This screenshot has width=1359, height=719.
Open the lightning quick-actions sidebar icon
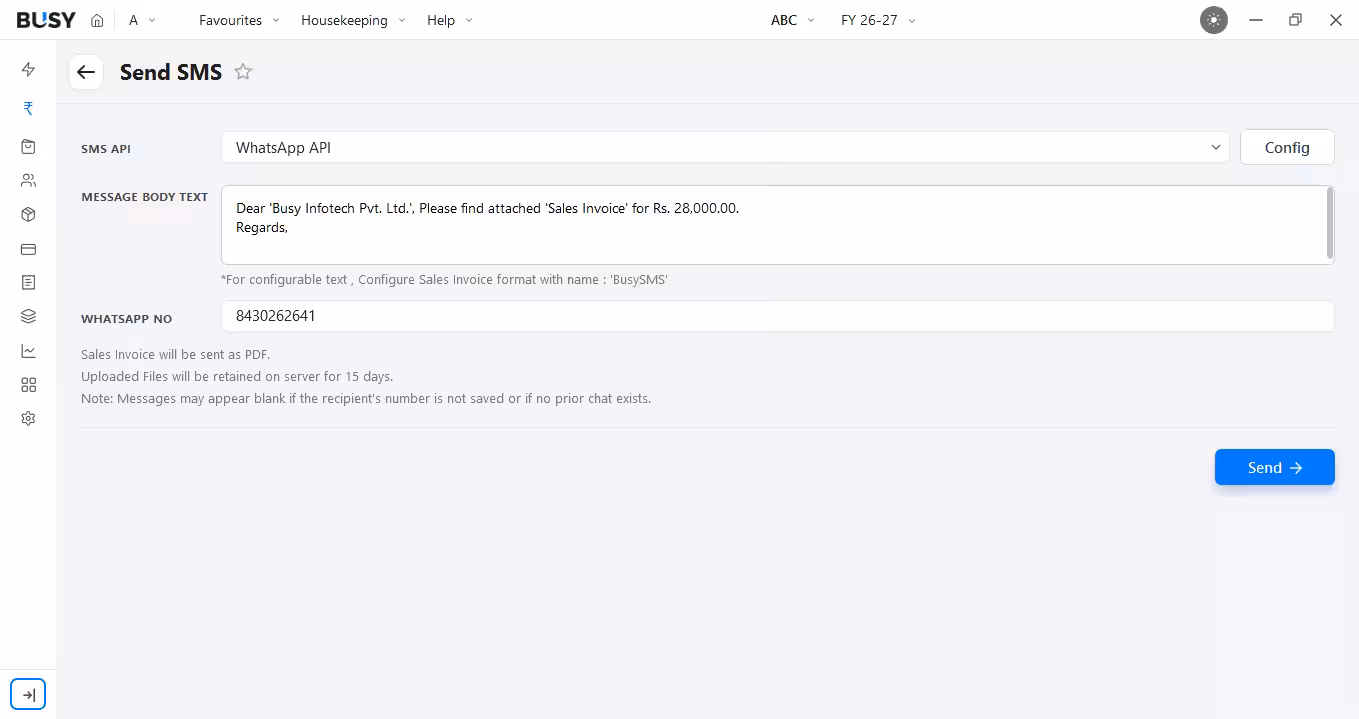coord(28,70)
